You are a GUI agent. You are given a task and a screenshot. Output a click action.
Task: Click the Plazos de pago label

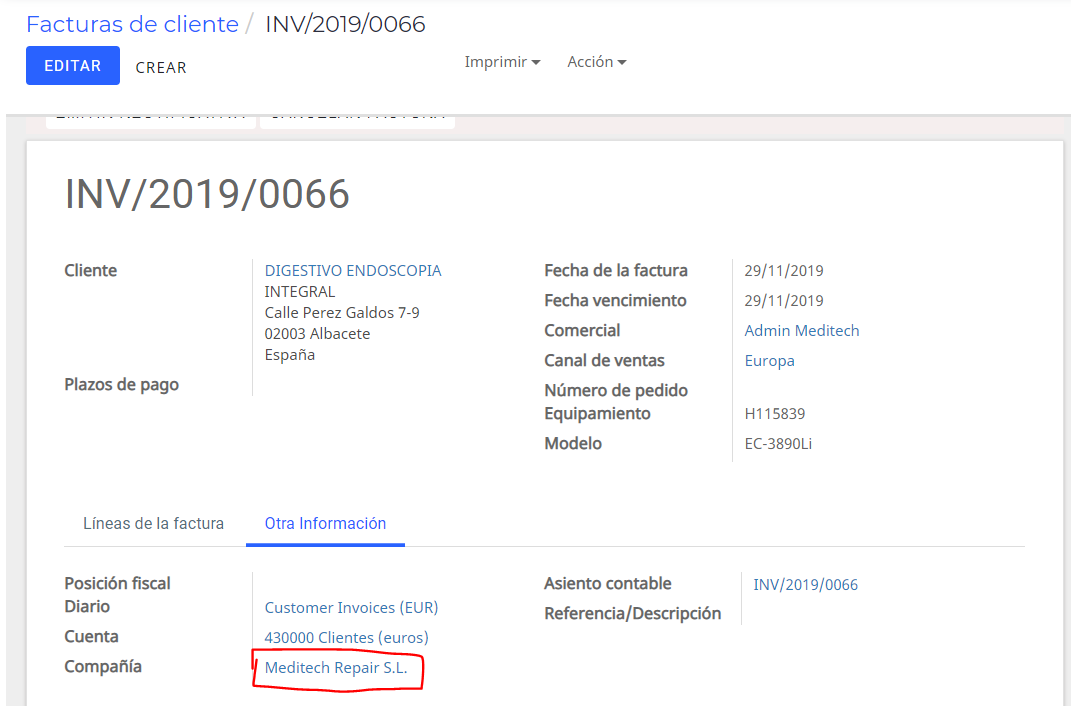tap(122, 384)
